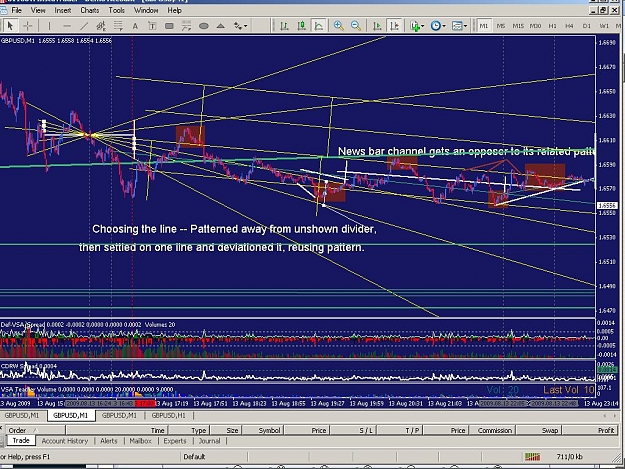Open the Journal tab

point(209,441)
